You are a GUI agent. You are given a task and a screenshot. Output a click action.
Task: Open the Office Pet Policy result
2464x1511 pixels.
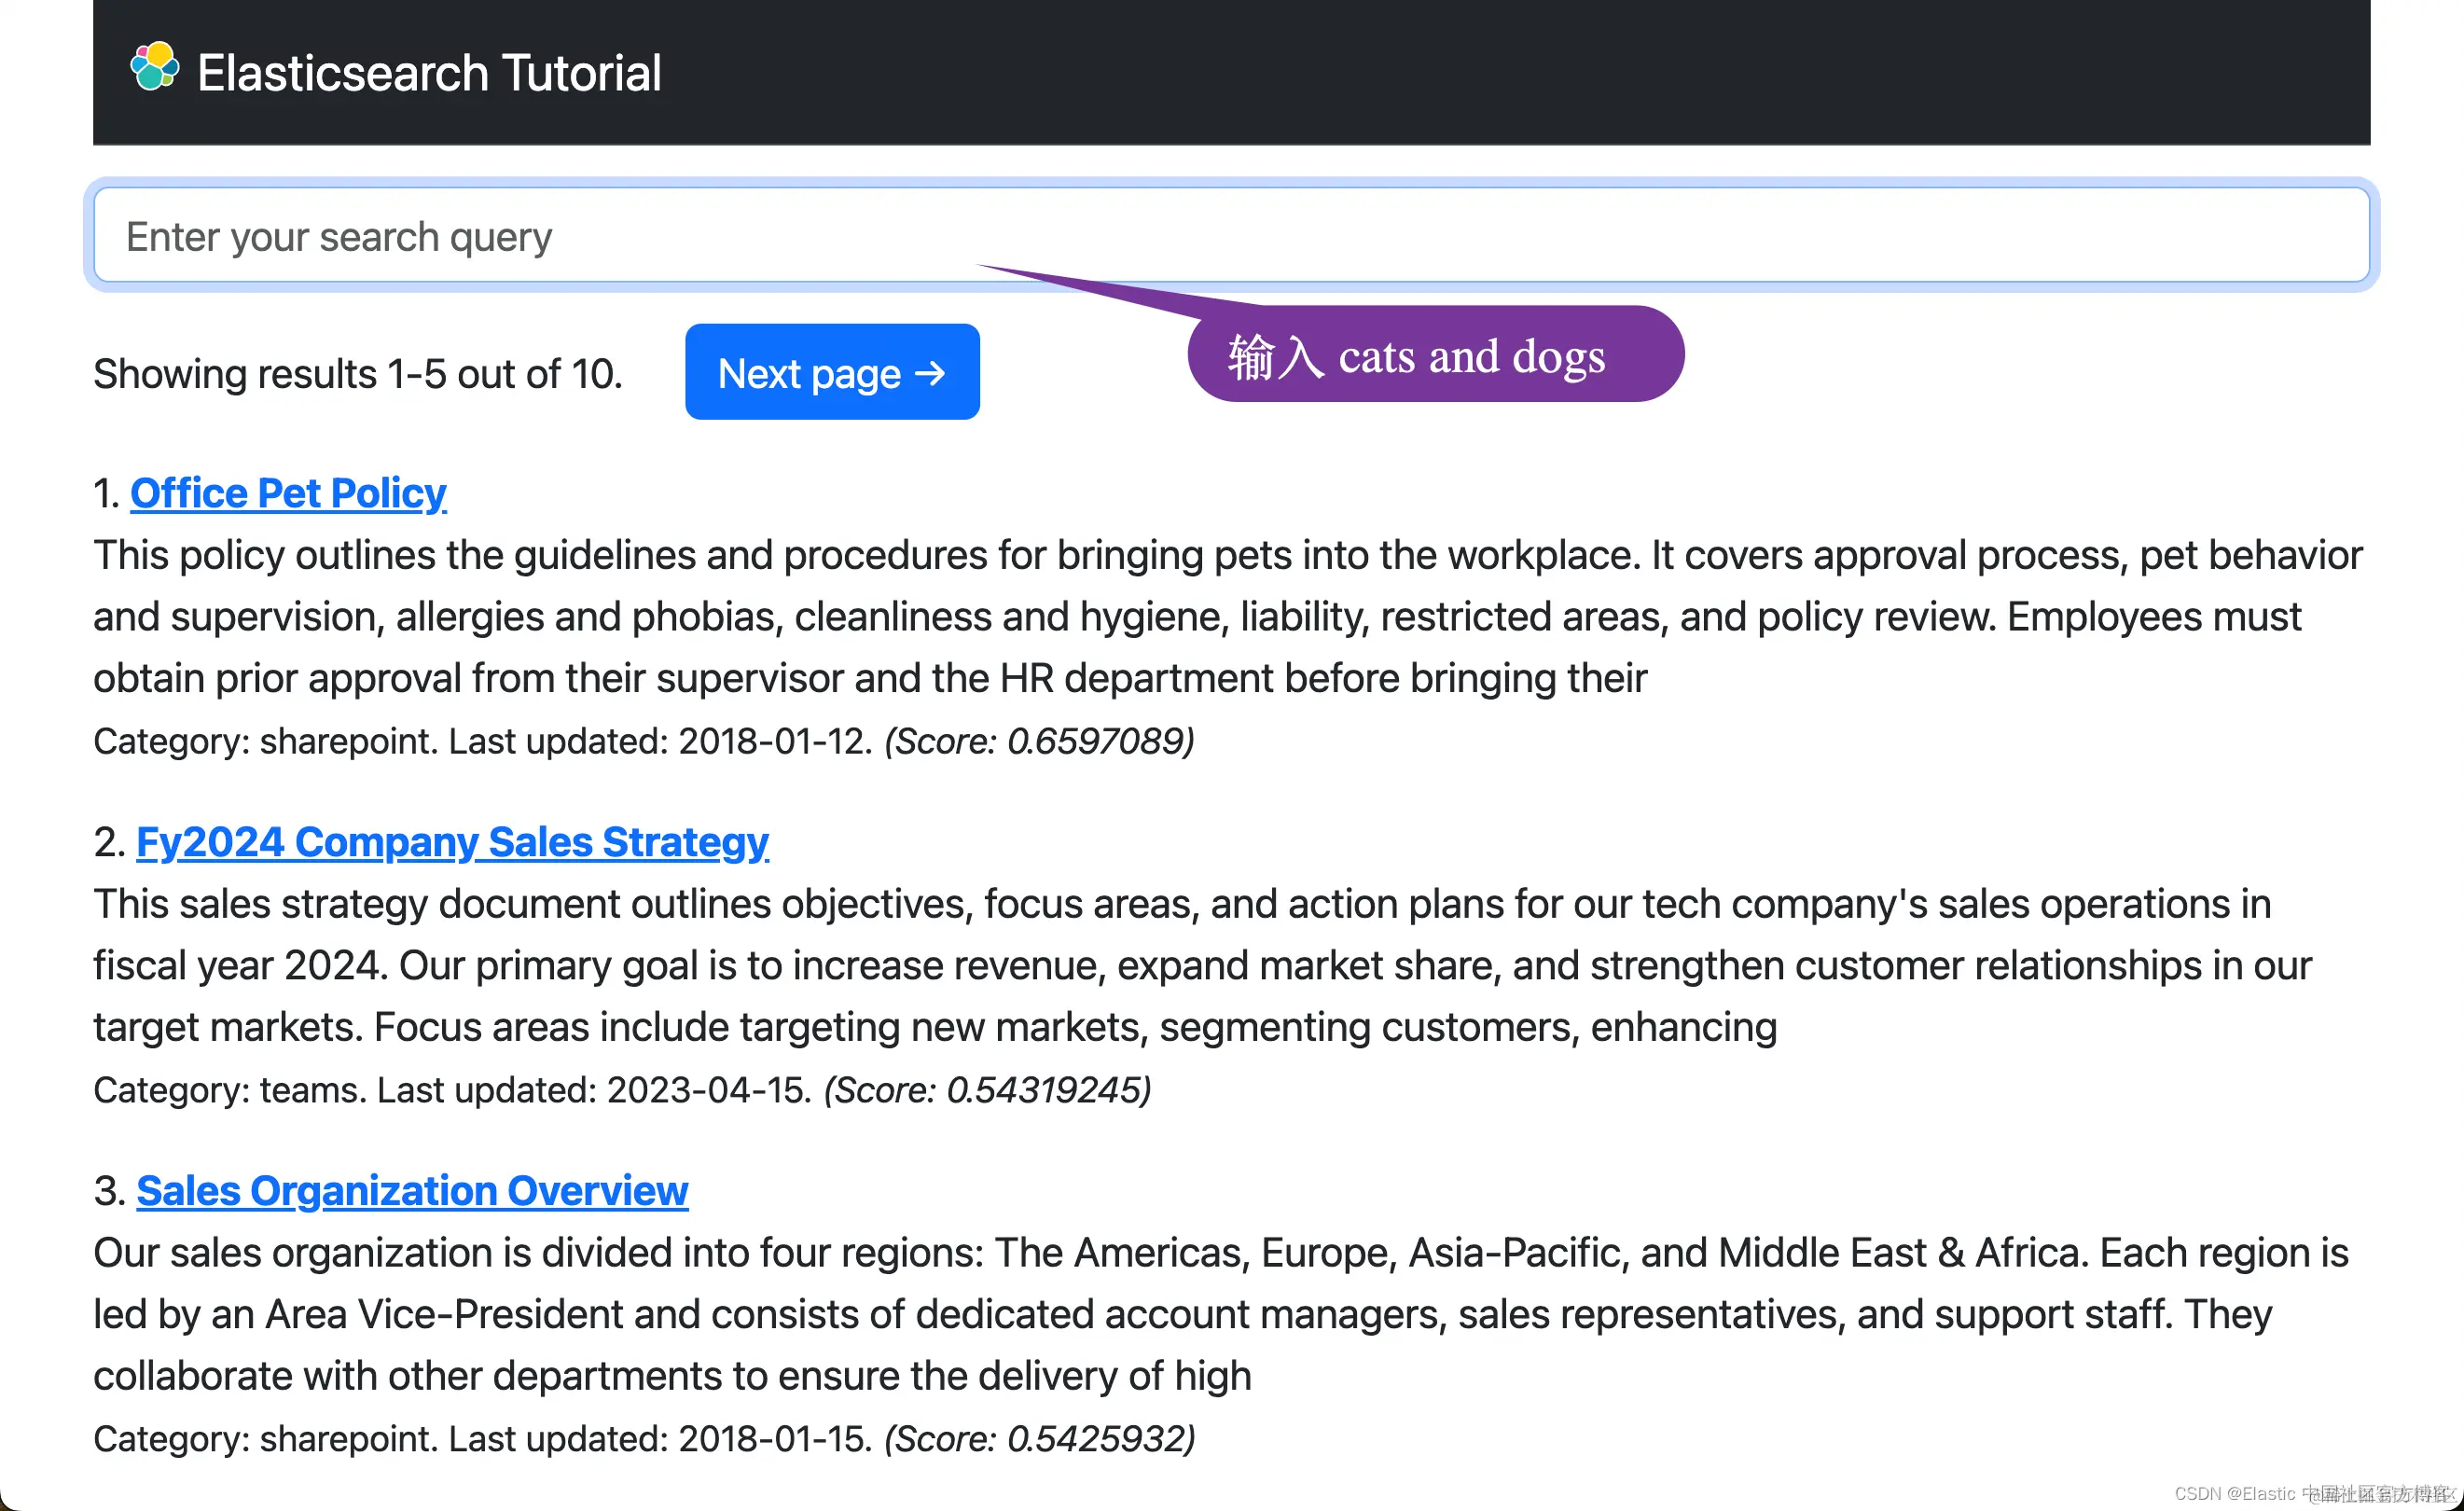(x=288, y=493)
